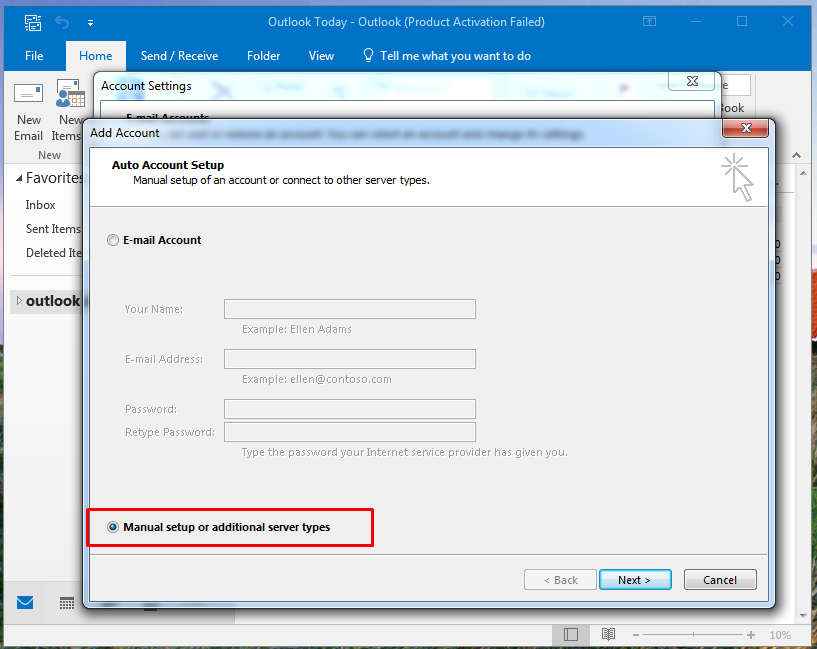Click the scroll down arrow on right edge

(x=803, y=616)
